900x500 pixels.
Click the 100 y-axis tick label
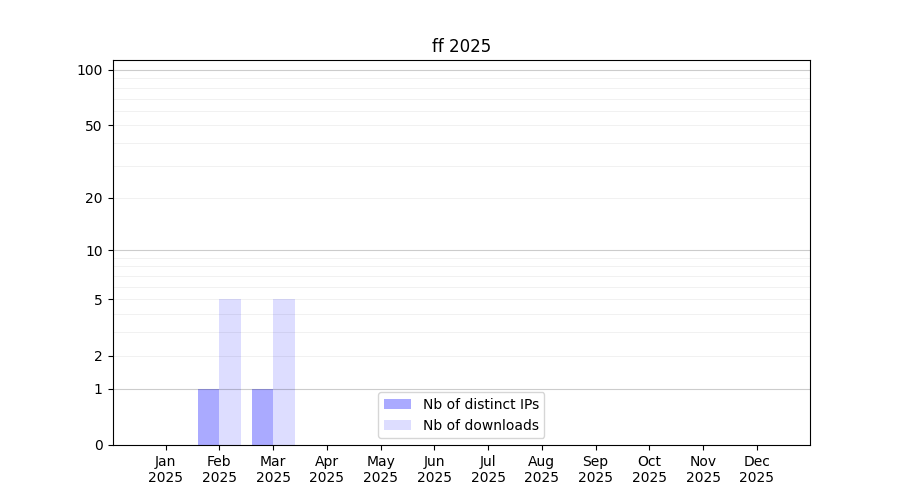tap(90, 70)
